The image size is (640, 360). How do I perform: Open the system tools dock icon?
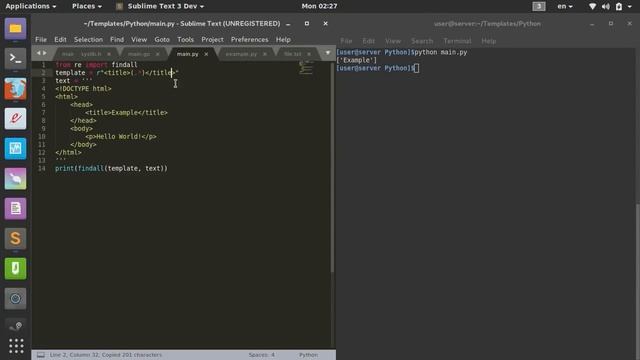(16, 326)
